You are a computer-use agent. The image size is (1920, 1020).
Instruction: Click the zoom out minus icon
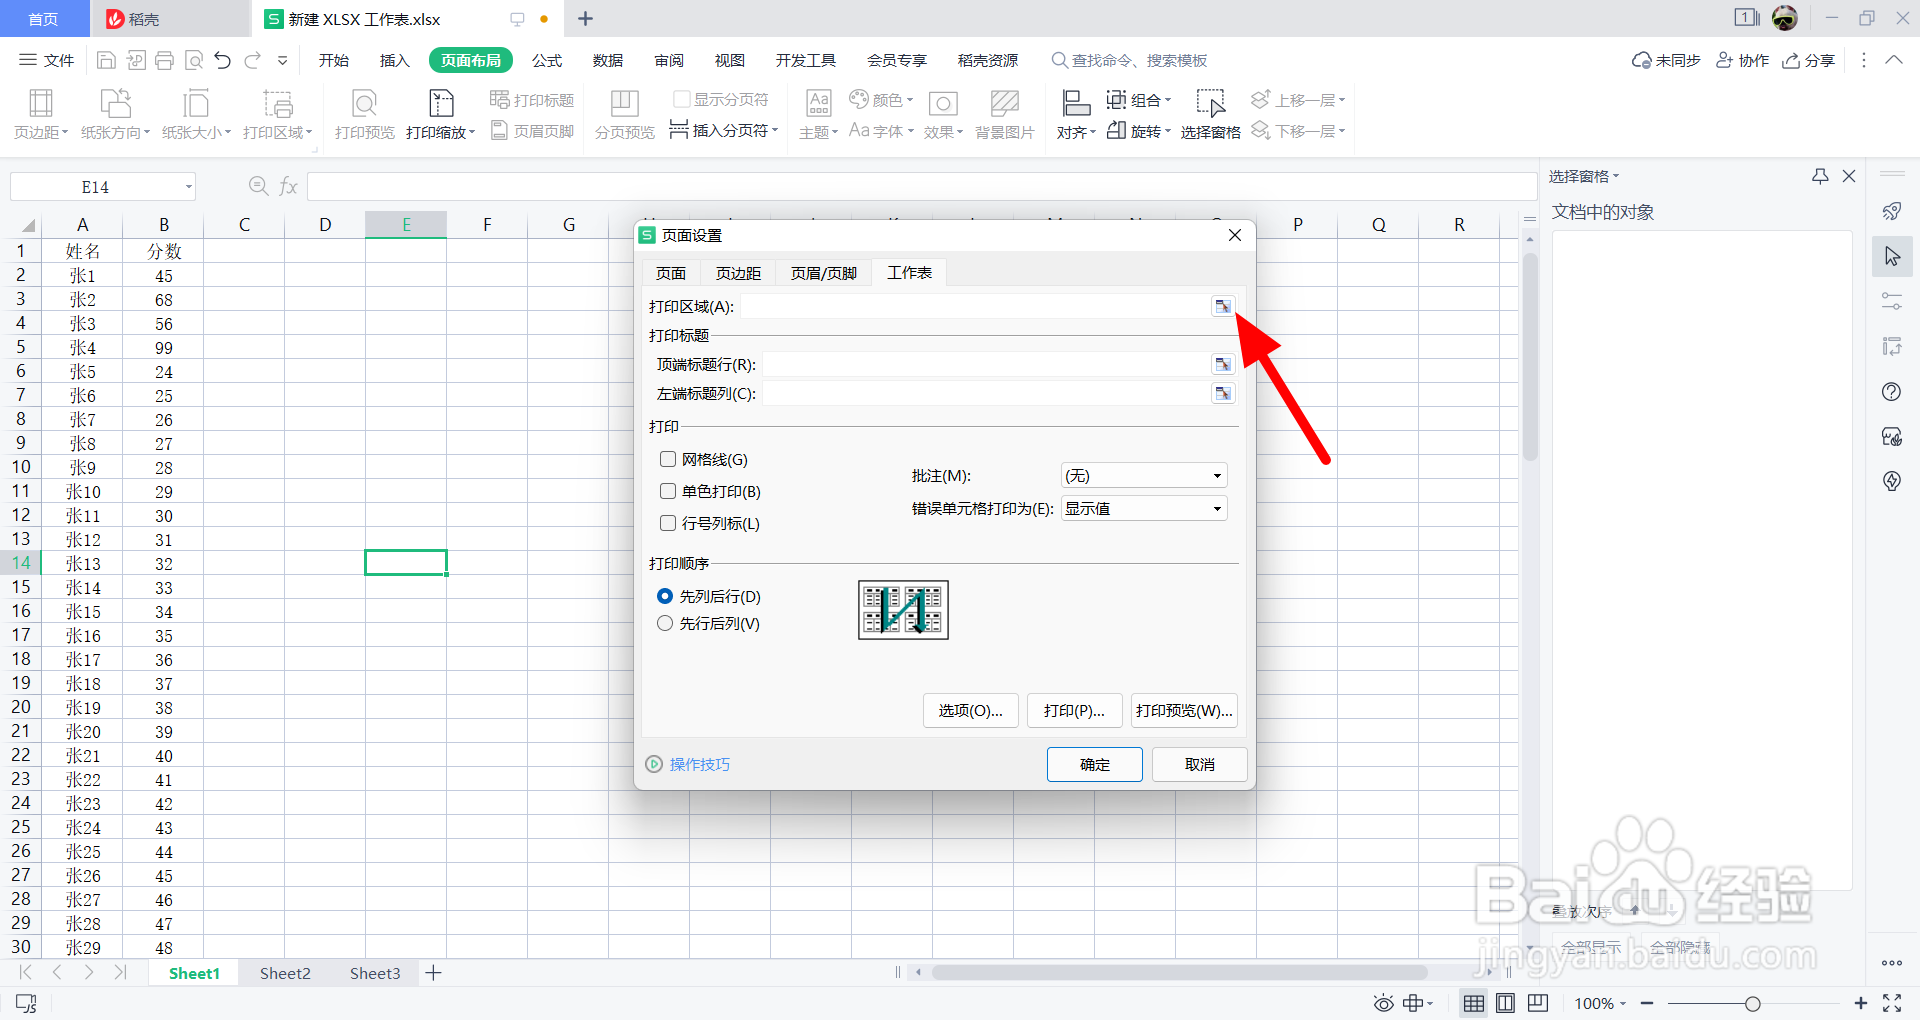coord(1647,1003)
